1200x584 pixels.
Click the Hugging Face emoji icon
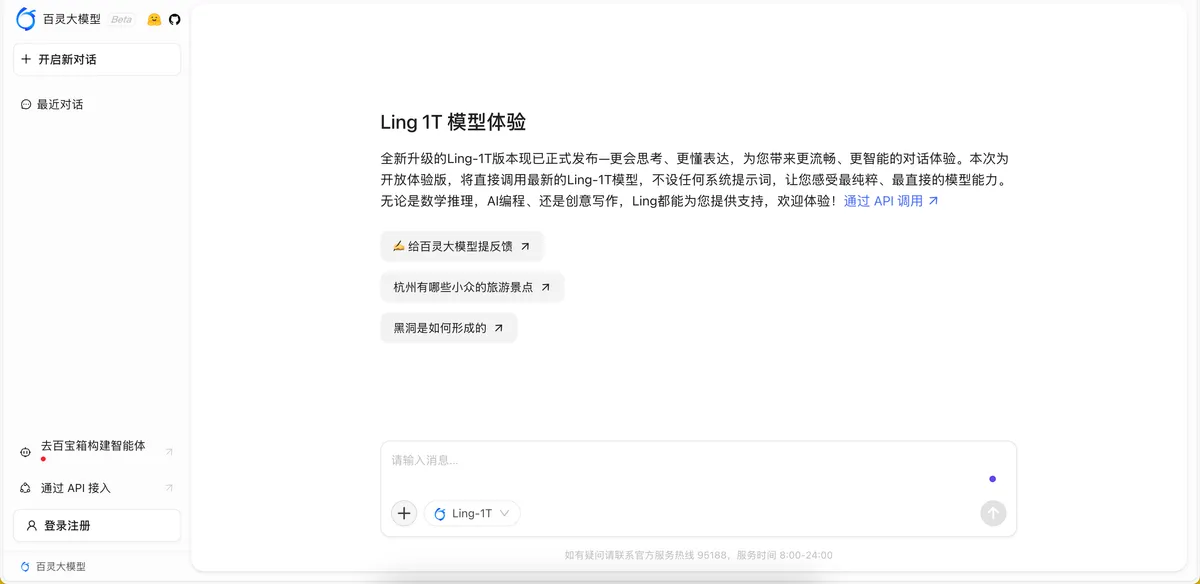(154, 19)
